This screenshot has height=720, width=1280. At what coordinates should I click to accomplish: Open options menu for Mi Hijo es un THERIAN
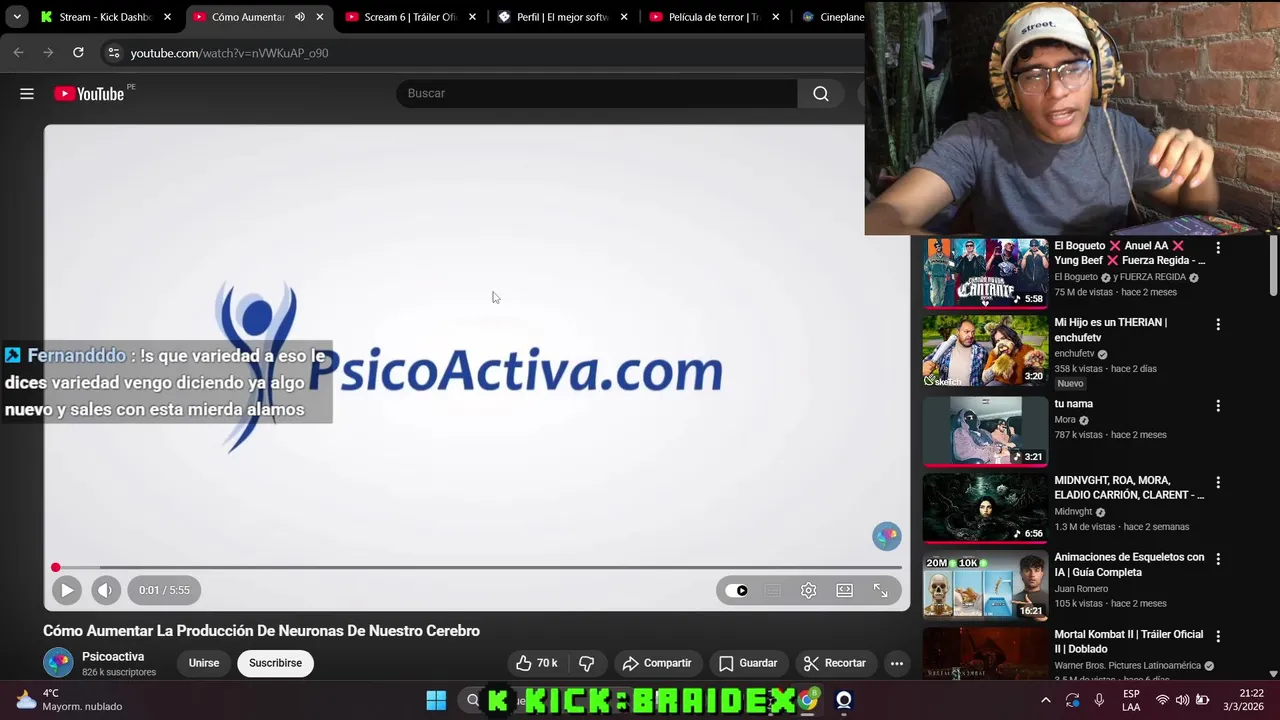[1218, 325]
